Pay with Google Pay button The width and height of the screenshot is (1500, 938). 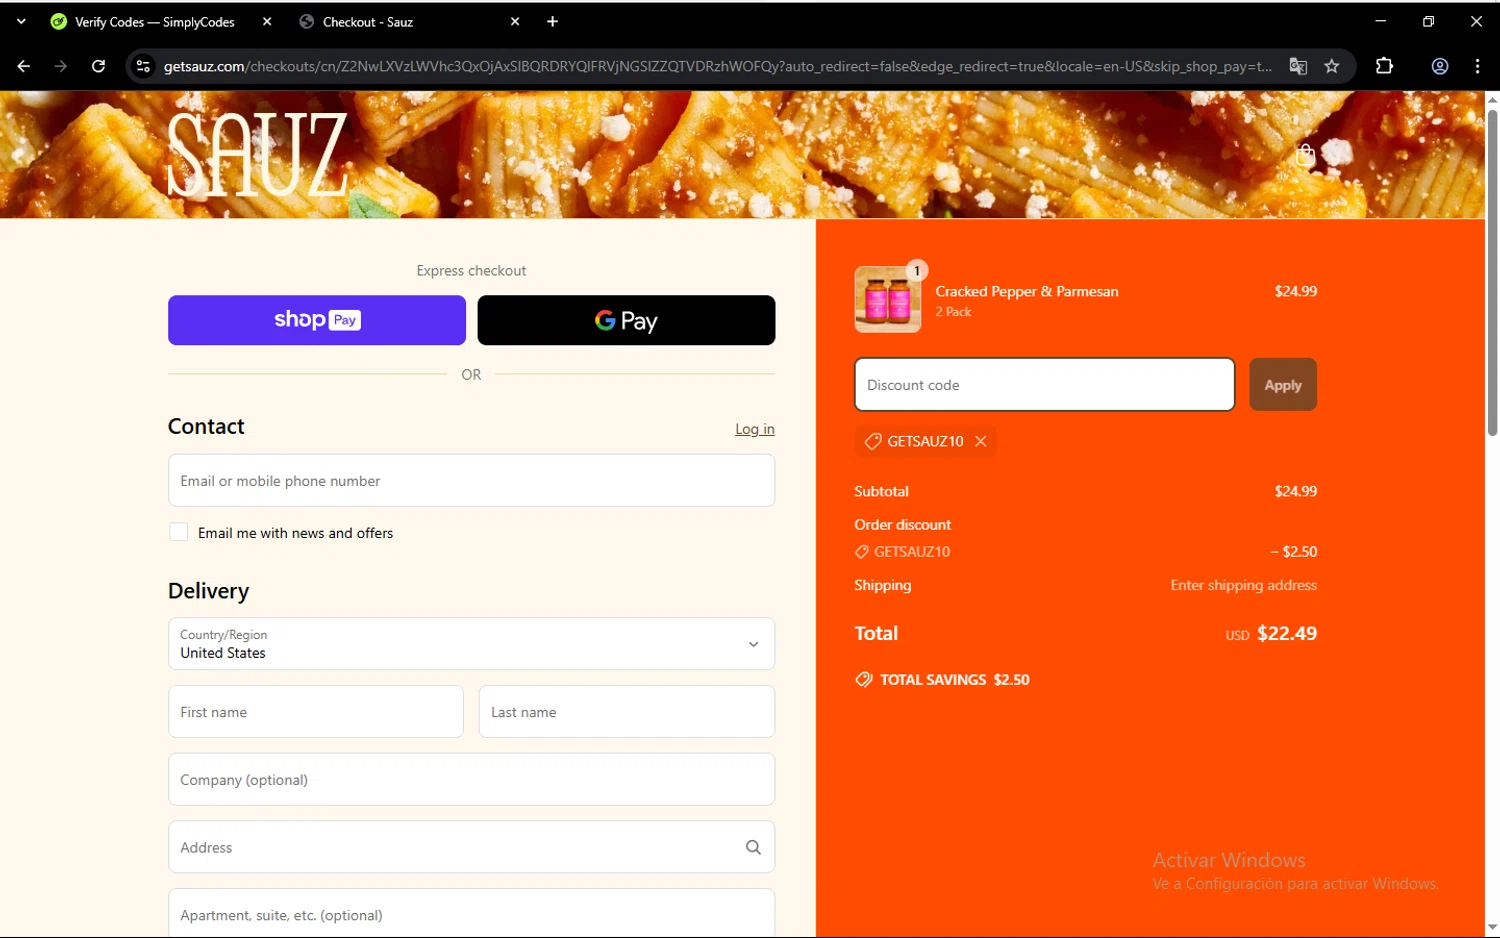coord(626,320)
